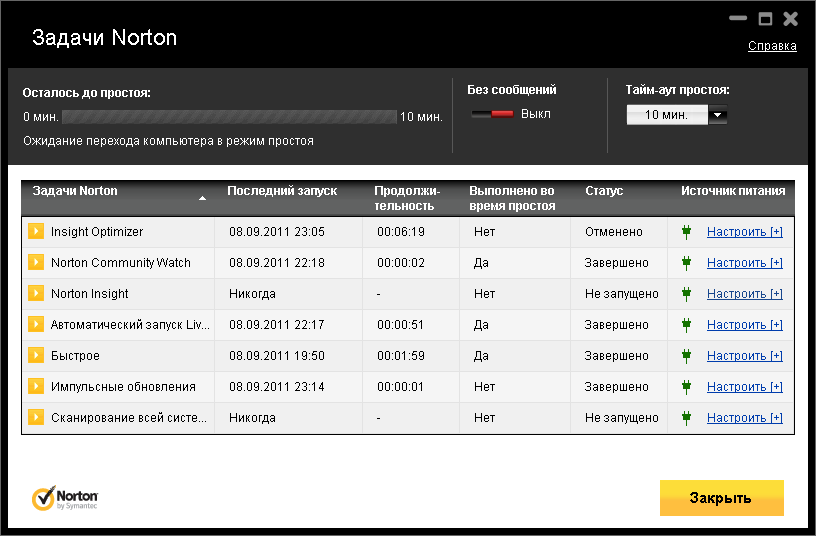This screenshot has width=816, height=536.
Task: Close window with the X icon
Action: pos(790,19)
